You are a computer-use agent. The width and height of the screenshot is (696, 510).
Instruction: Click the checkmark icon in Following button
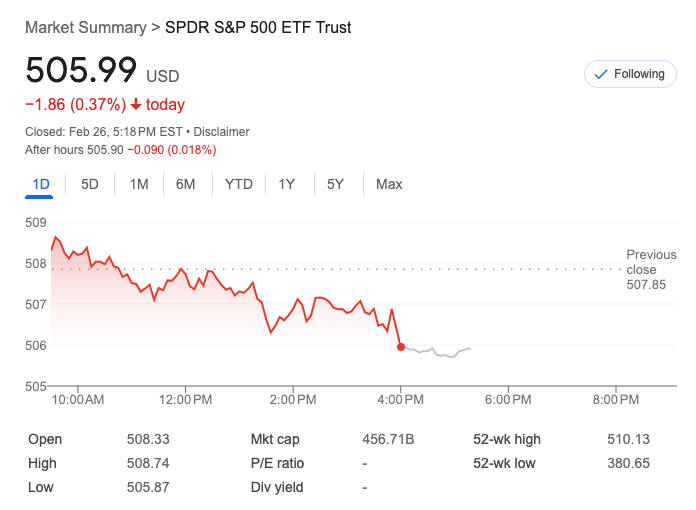click(601, 74)
